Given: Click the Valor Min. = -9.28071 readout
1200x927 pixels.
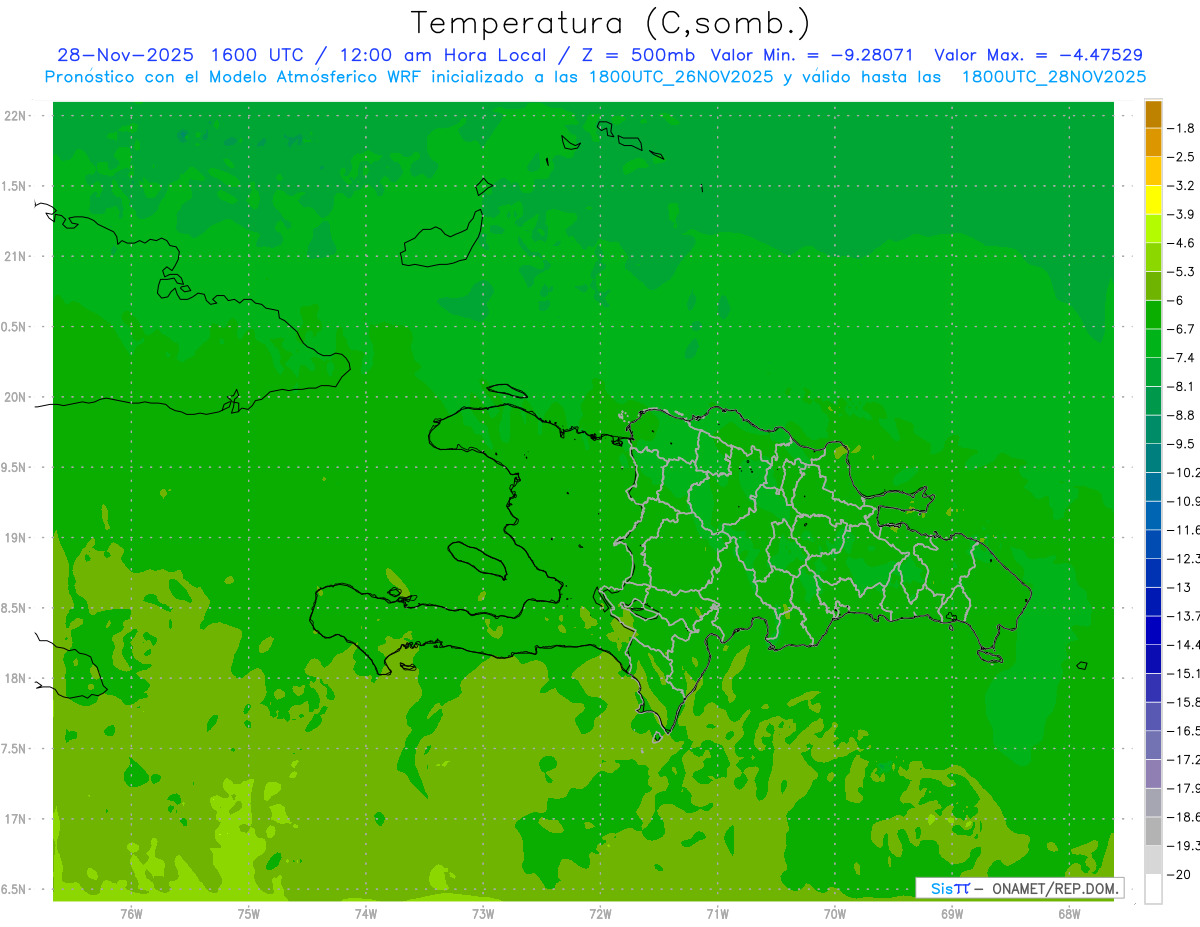Looking at the screenshot, I should (x=811, y=55).
